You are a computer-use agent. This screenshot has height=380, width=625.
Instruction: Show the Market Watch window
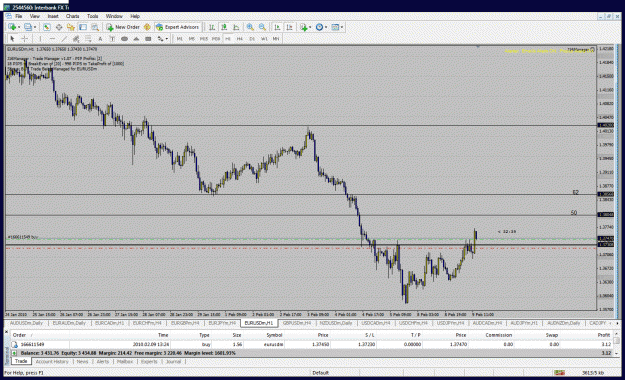[47, 27]
